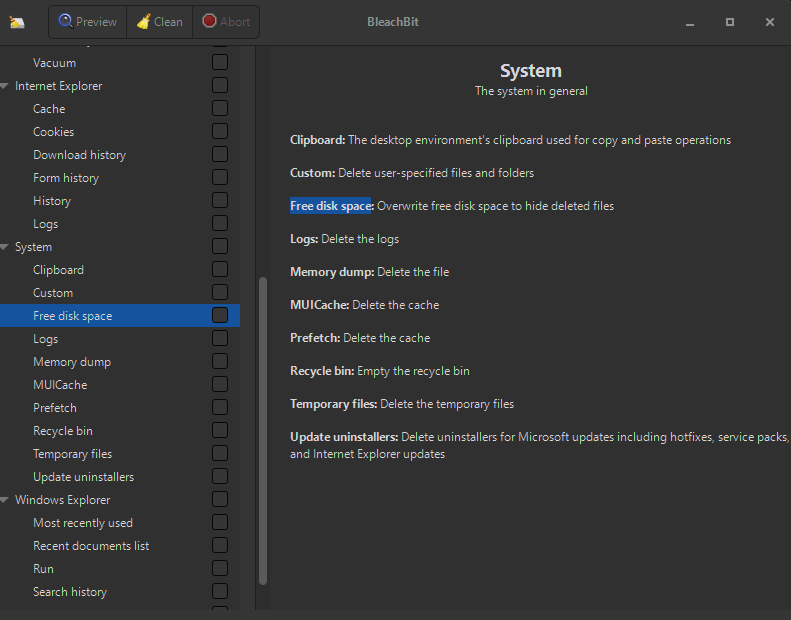
Task: Select the Search history item
Action: 70,592
